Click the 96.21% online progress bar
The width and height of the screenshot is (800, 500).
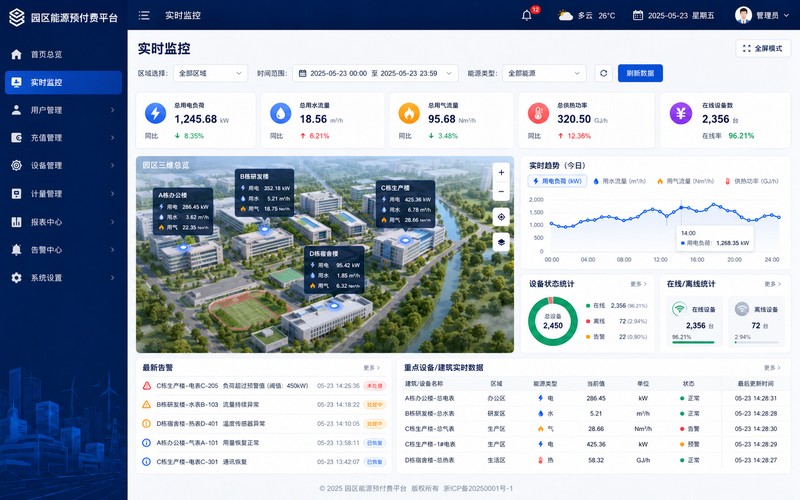[693, 343]
